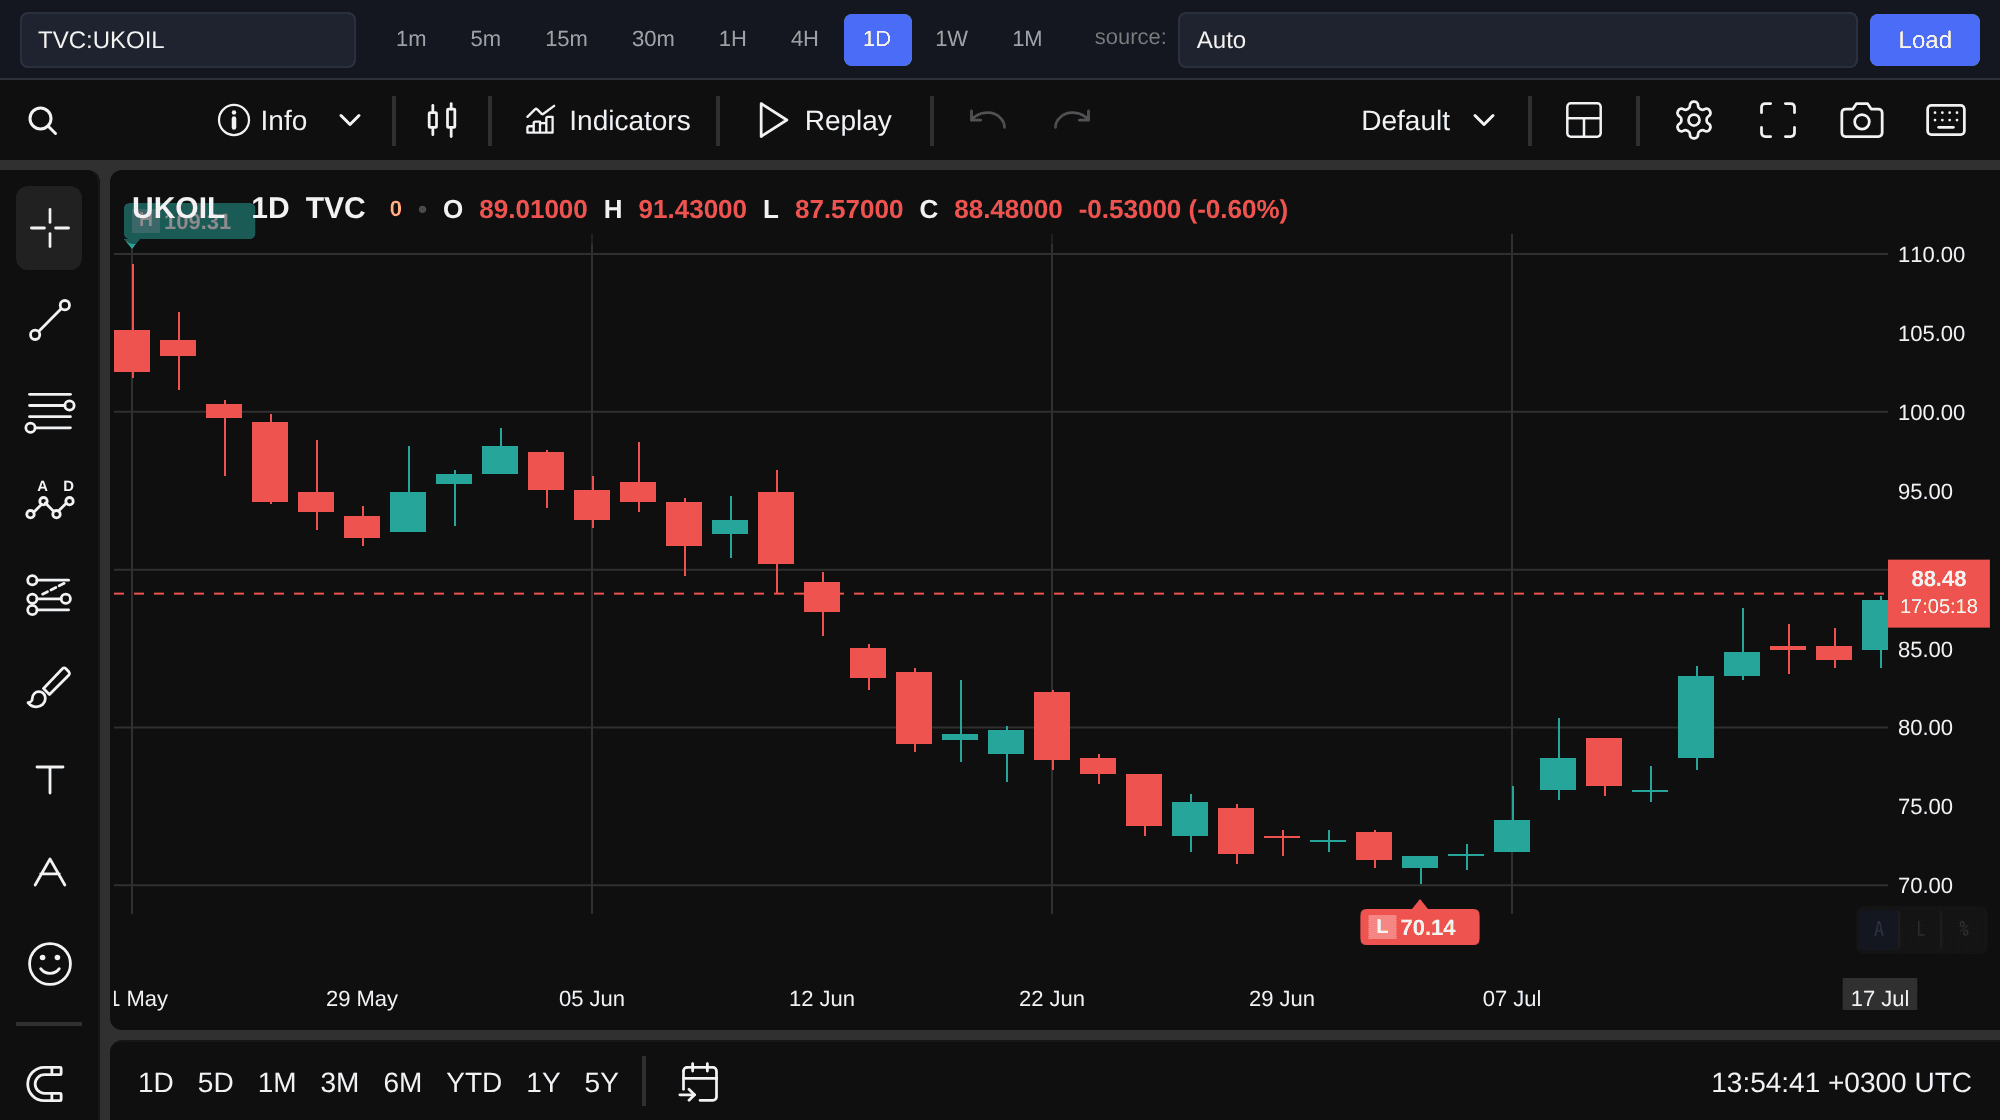Switch to the 5m timeframe

pyautogui.click(x=485, y=39)
